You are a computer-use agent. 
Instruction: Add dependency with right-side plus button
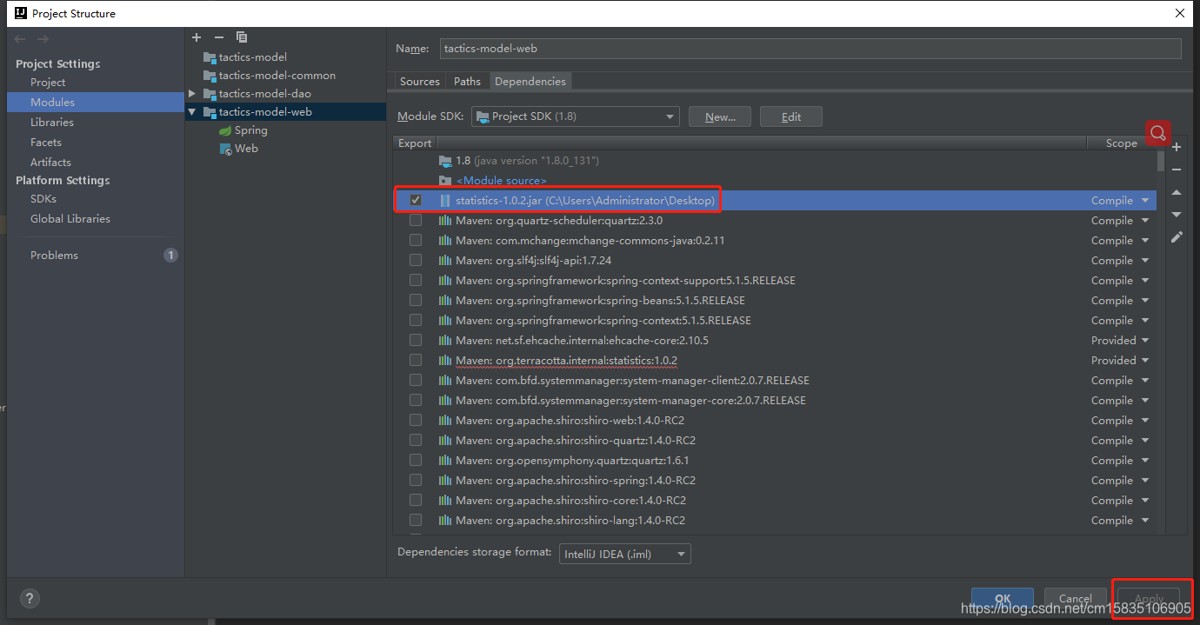(x=1177, y=147)
